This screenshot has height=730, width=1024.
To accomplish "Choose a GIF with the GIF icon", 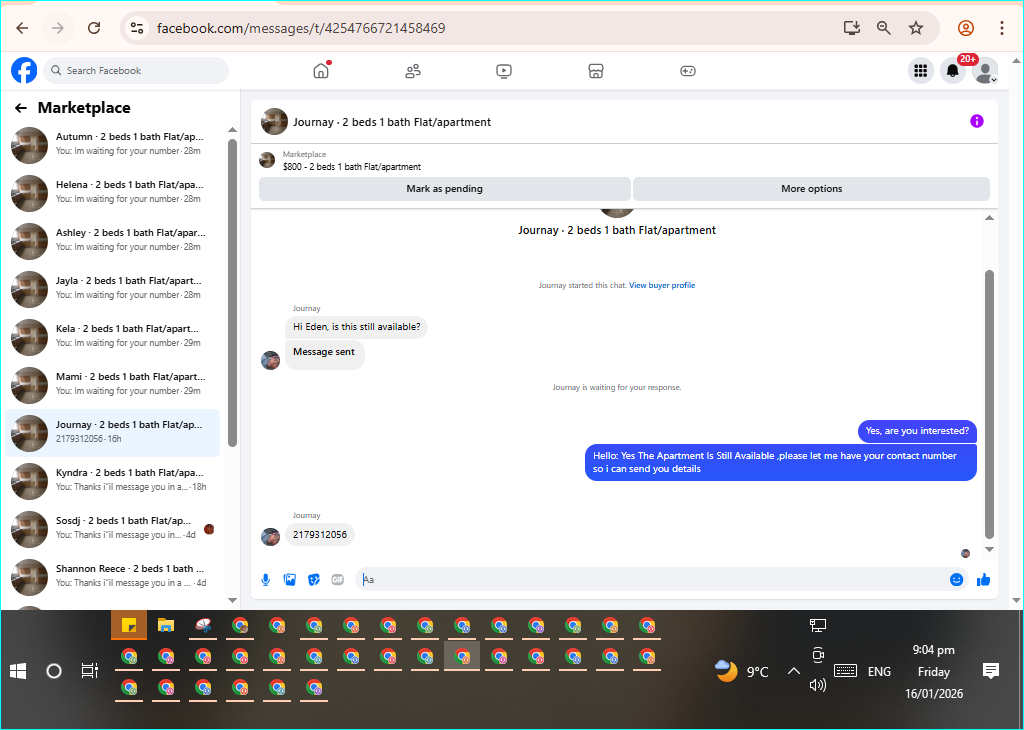I will pyautogui.click(x=338, y=579).
